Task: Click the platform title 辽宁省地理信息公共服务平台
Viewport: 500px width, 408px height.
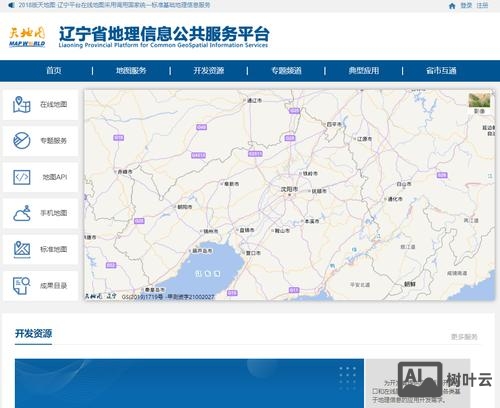Action: [x=164, y=34]
